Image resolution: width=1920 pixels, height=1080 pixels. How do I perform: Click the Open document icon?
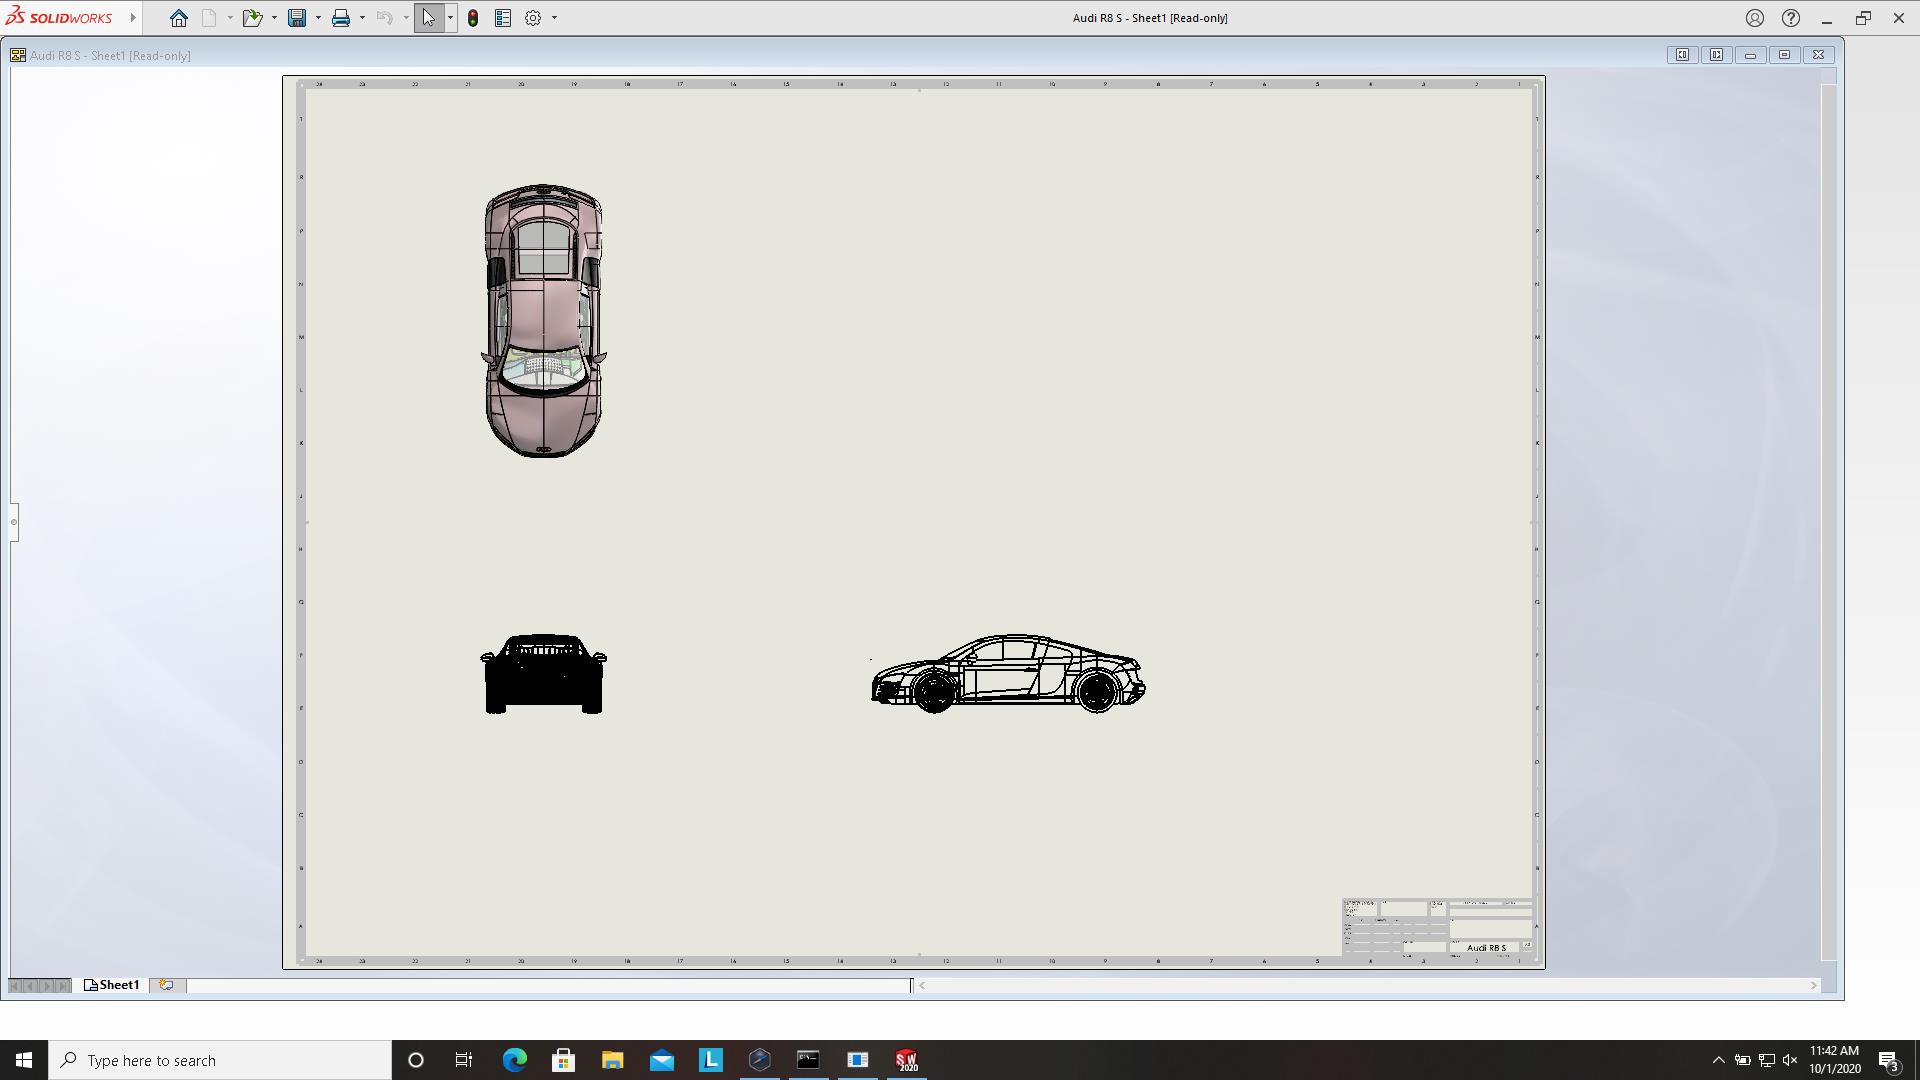click(x=252, y=18)
